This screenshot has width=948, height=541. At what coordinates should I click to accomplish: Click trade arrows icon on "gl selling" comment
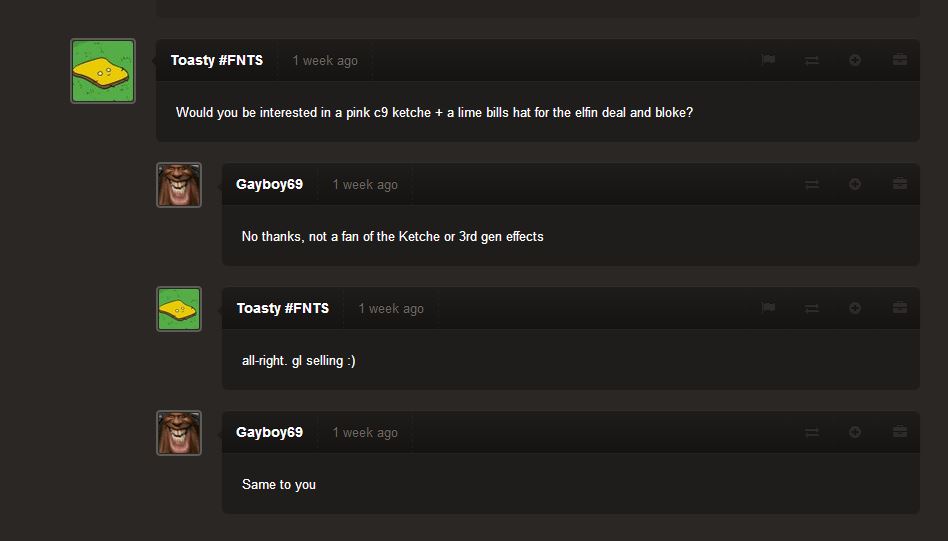(812, 308)
